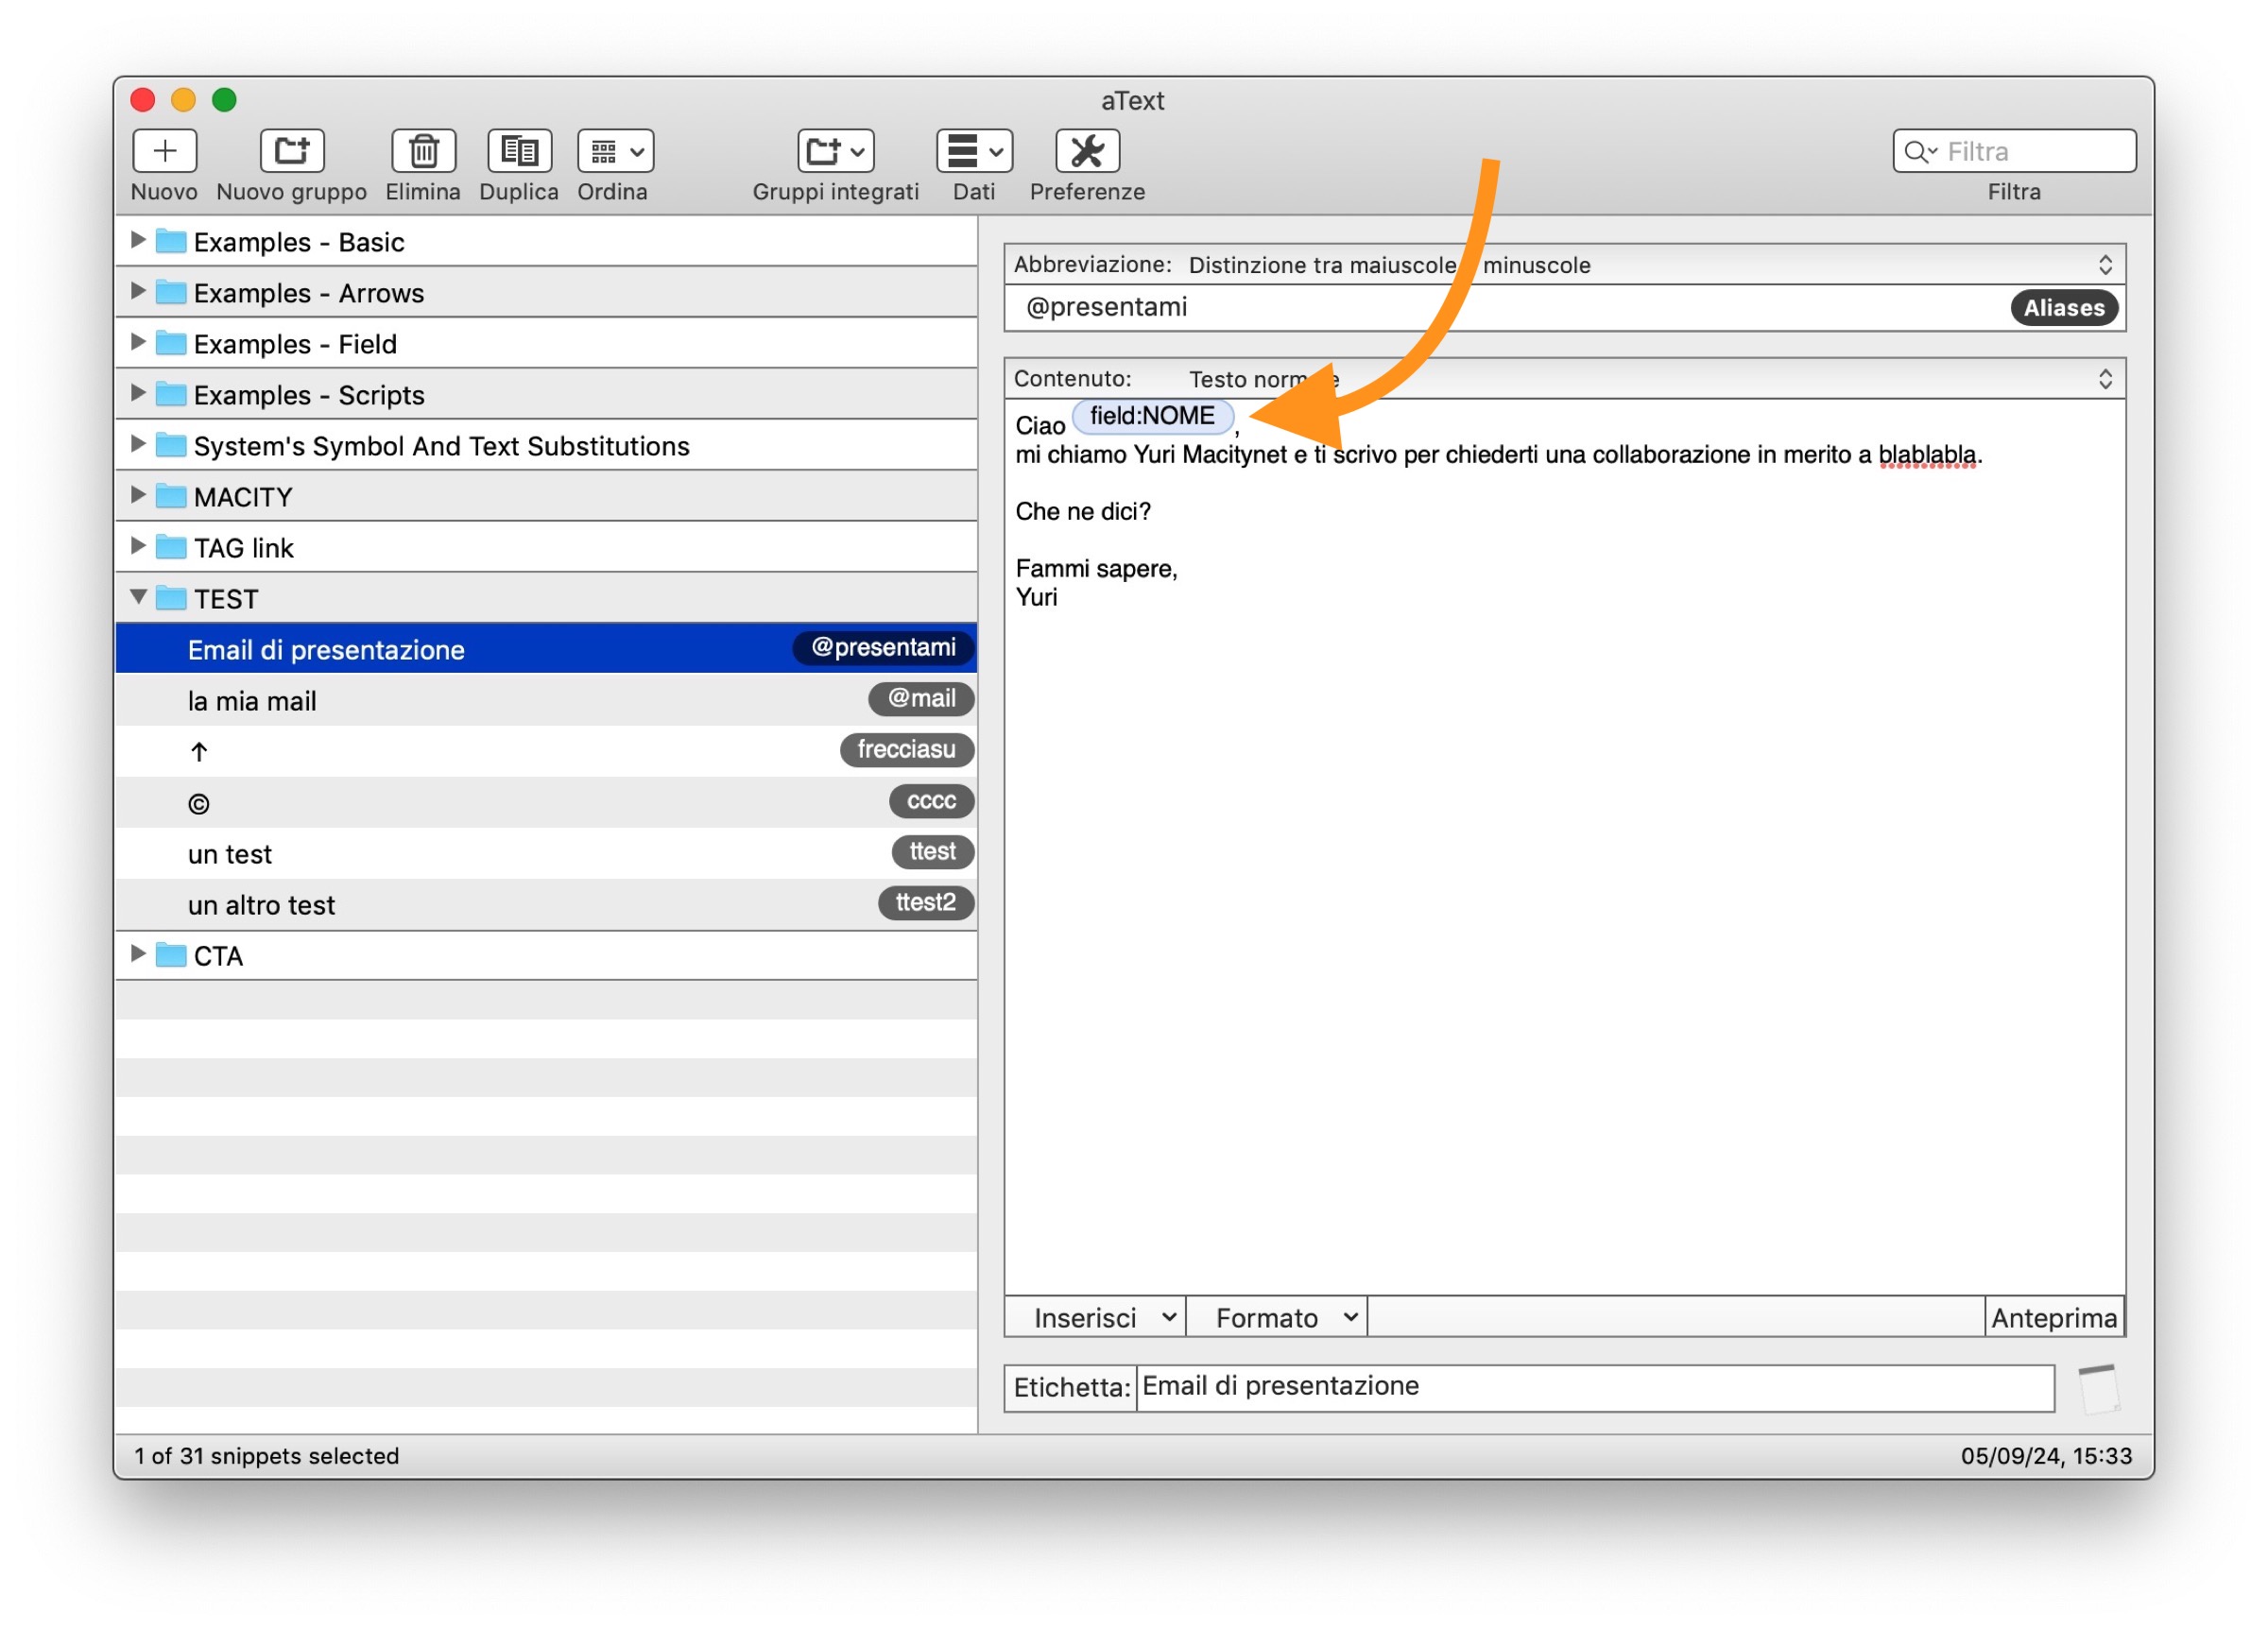This screenshot has height=1629, width=2268.
Task: Collapse the TEST folder
Action: 138,597
